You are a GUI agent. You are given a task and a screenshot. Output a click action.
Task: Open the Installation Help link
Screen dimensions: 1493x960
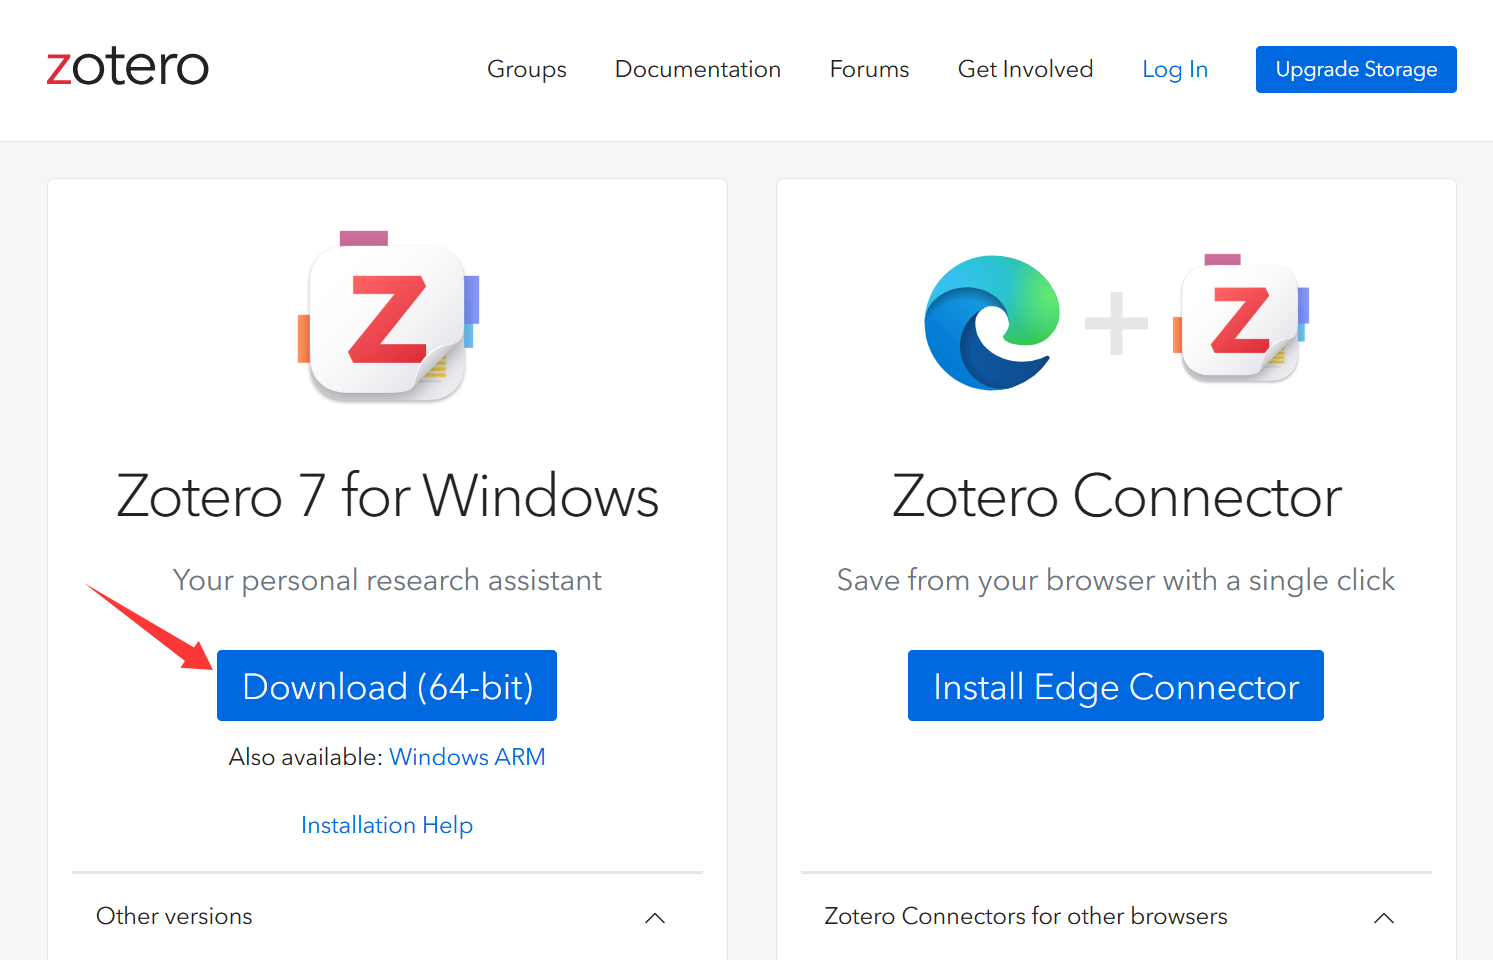pos(387,824)
